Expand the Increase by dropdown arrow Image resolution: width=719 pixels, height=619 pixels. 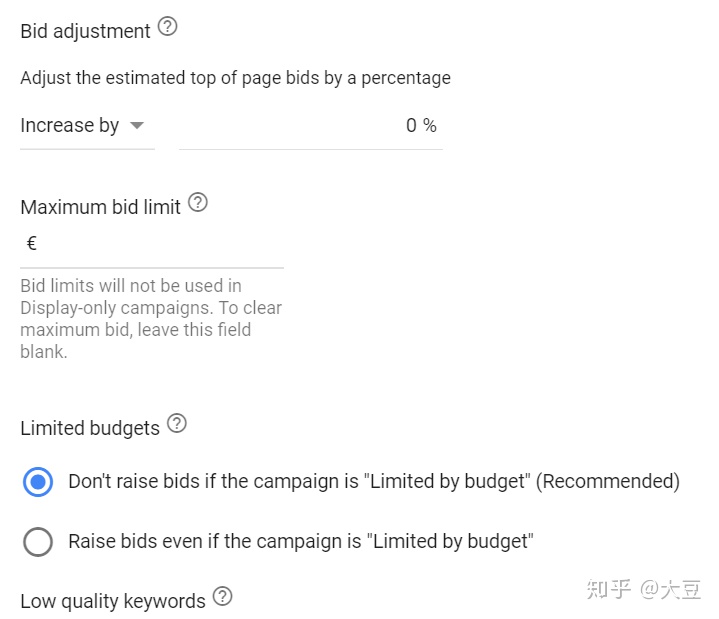(x=137, y=125)
